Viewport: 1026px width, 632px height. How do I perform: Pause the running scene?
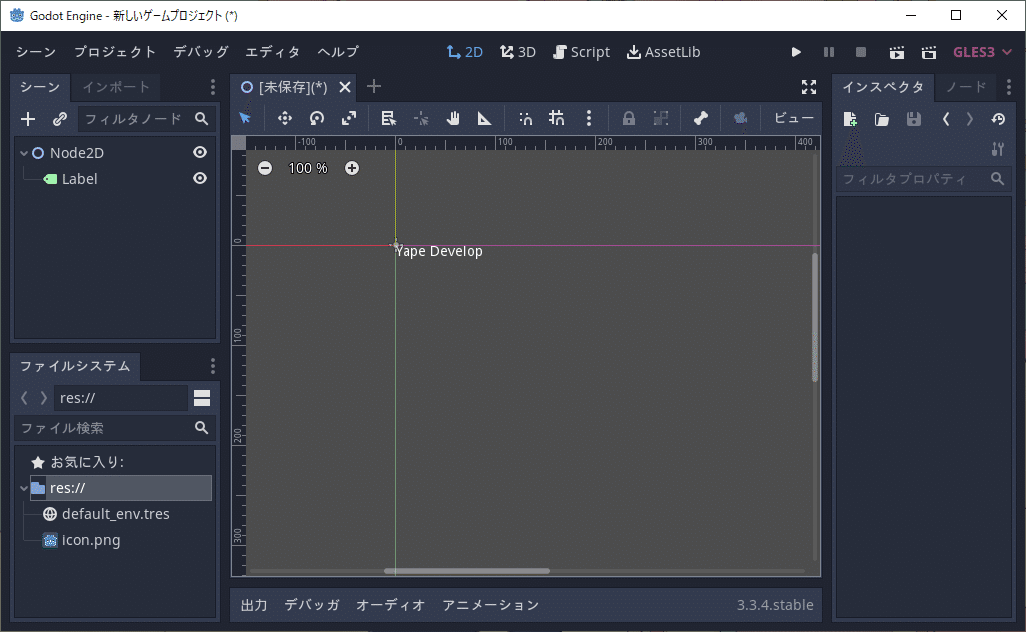pyautogui.click(x=828, y=52)
